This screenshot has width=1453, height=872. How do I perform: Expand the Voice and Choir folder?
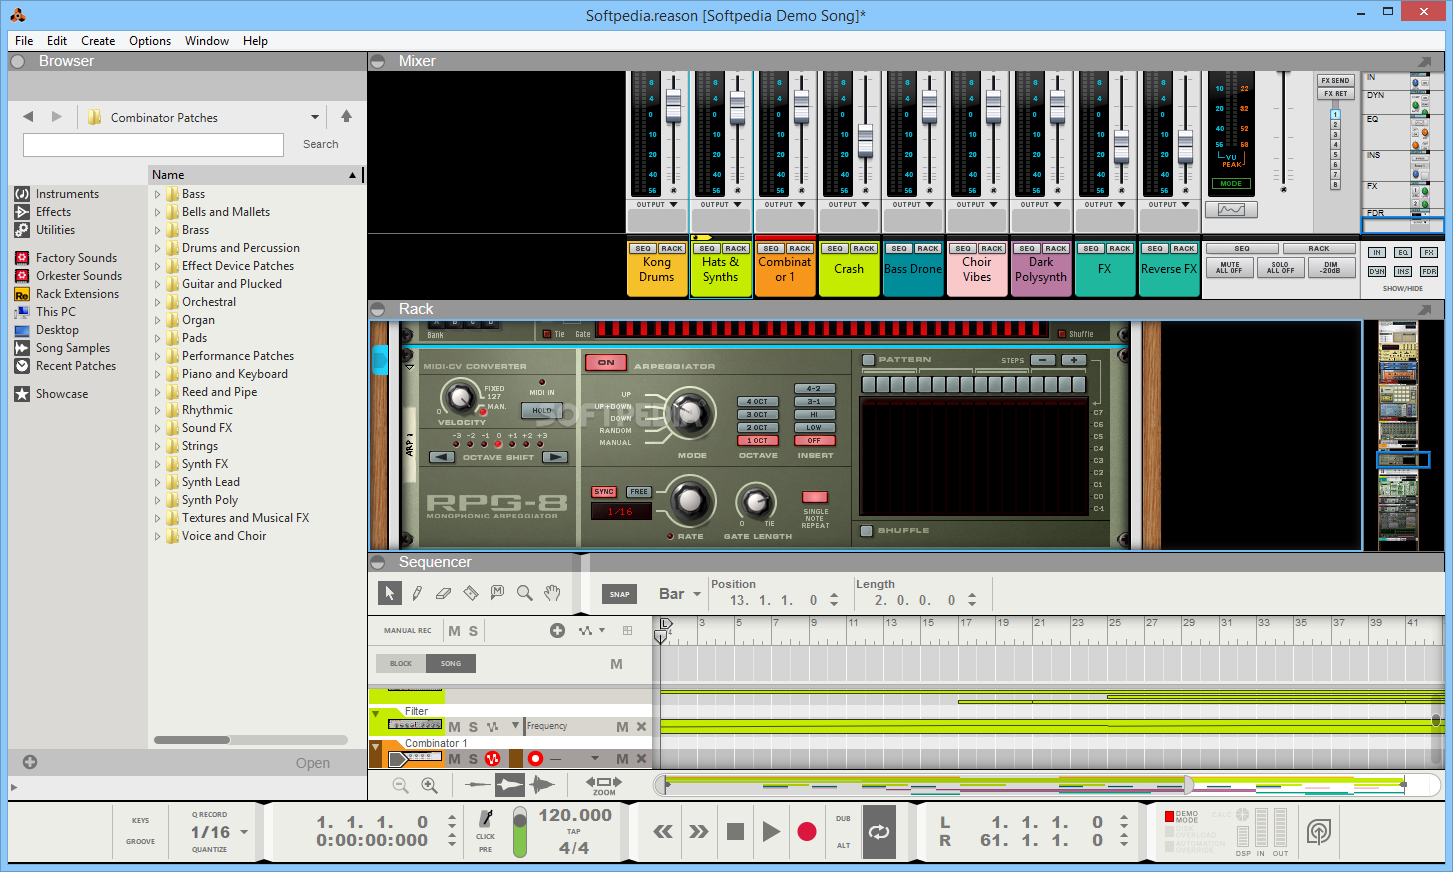pos(157,537)
